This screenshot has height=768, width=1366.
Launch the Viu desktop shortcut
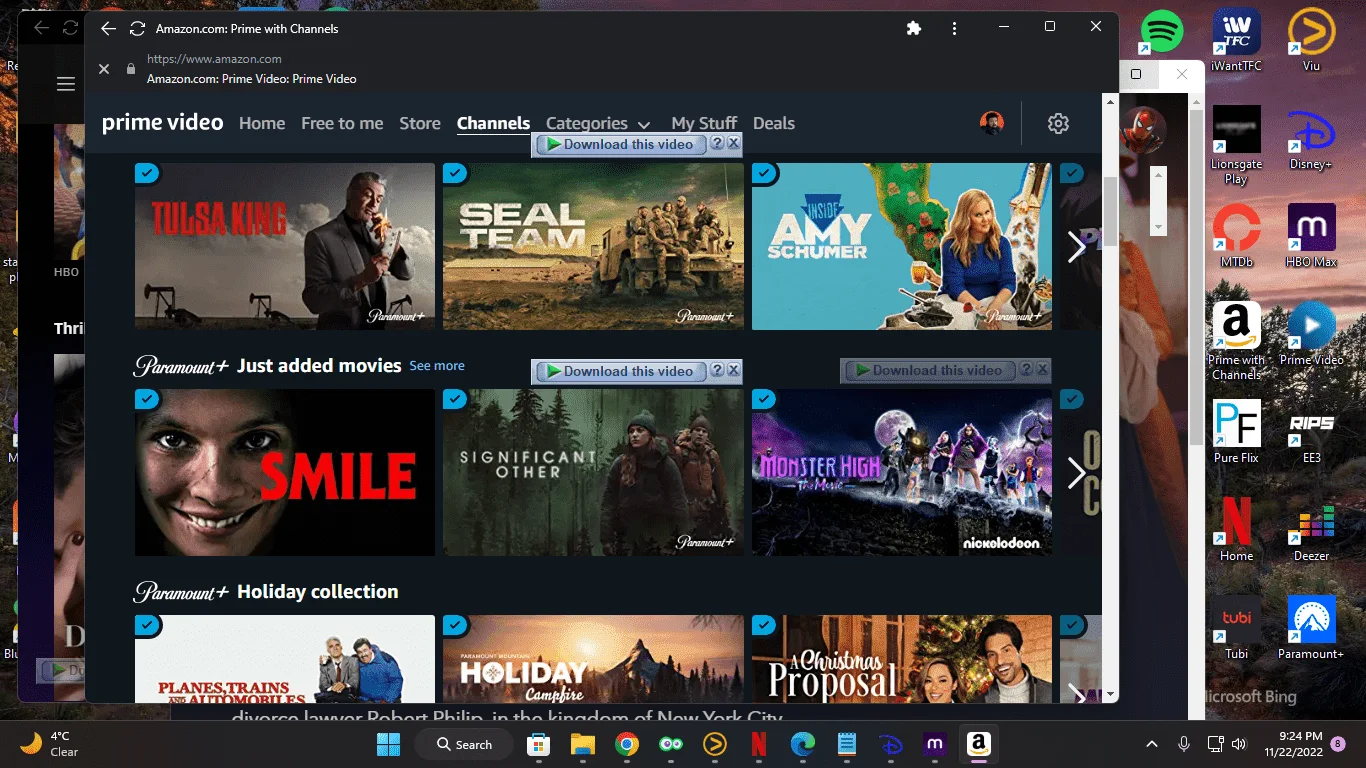pyautogui.click(x=1311, y=40)
